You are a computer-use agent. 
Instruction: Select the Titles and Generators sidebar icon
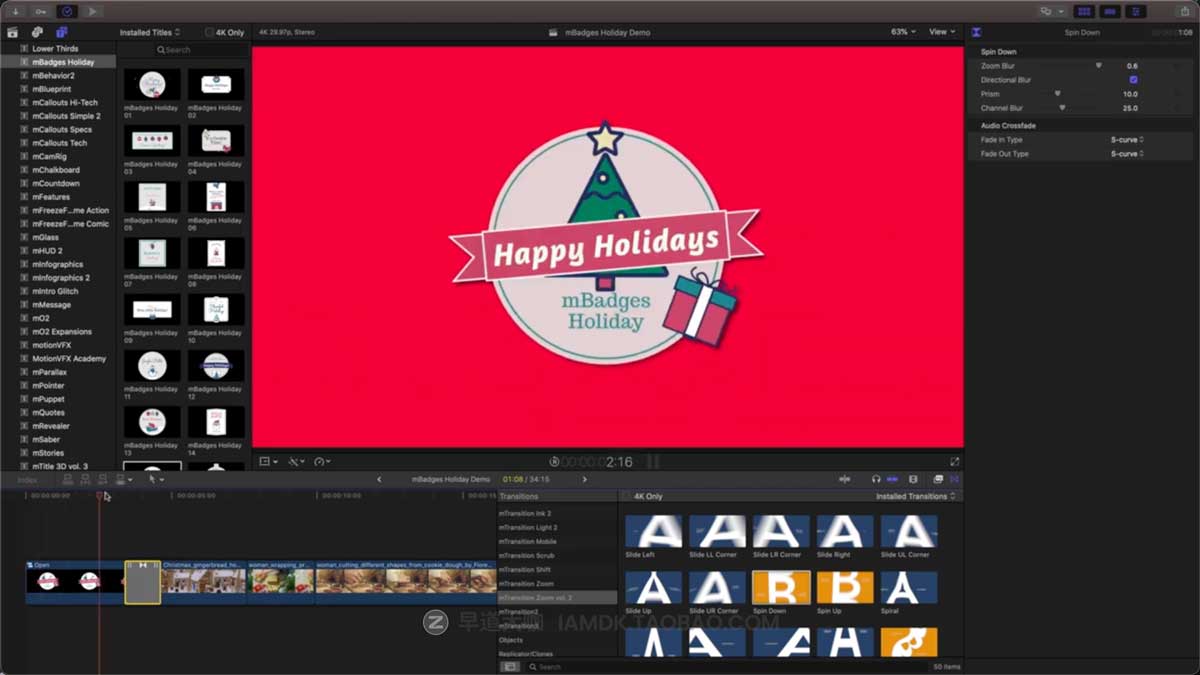[x=61, y=32]
